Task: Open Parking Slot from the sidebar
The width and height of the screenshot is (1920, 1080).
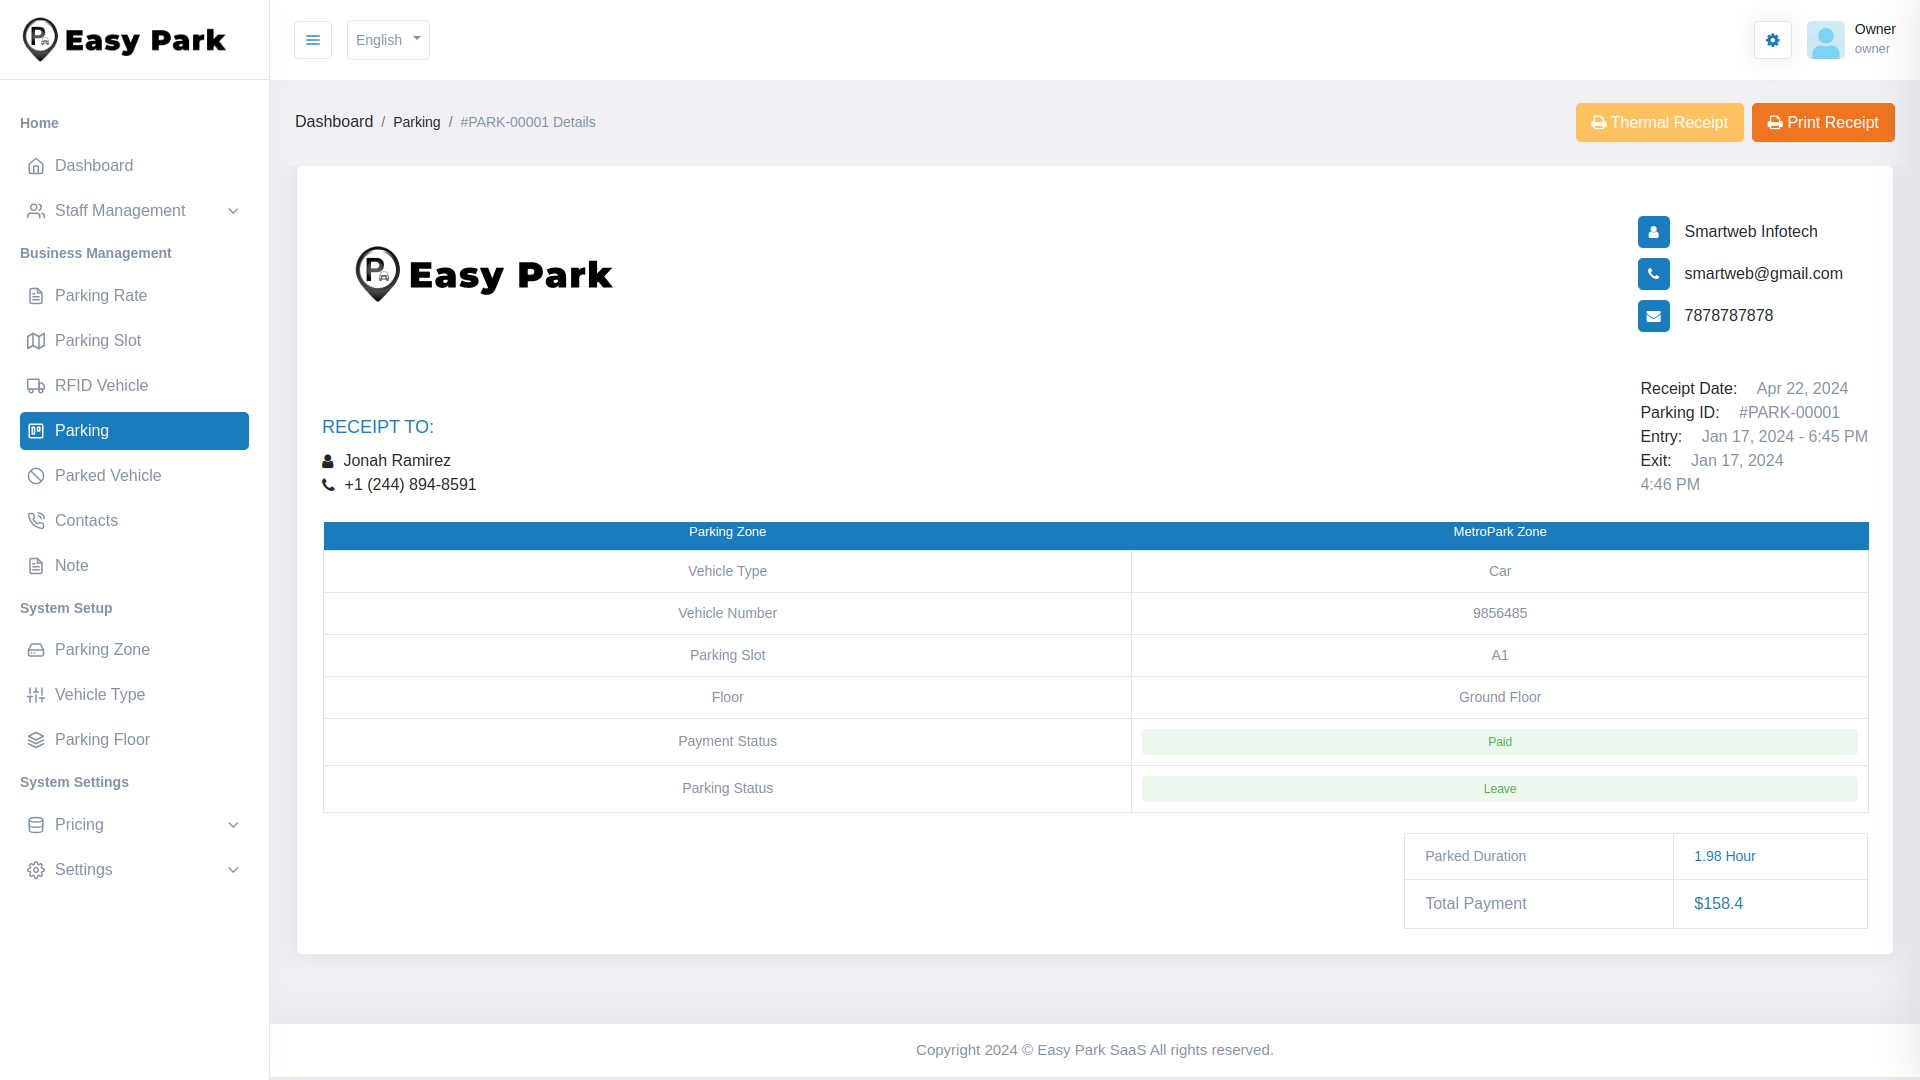Action: pyautogui.click(x=36, y=341)
